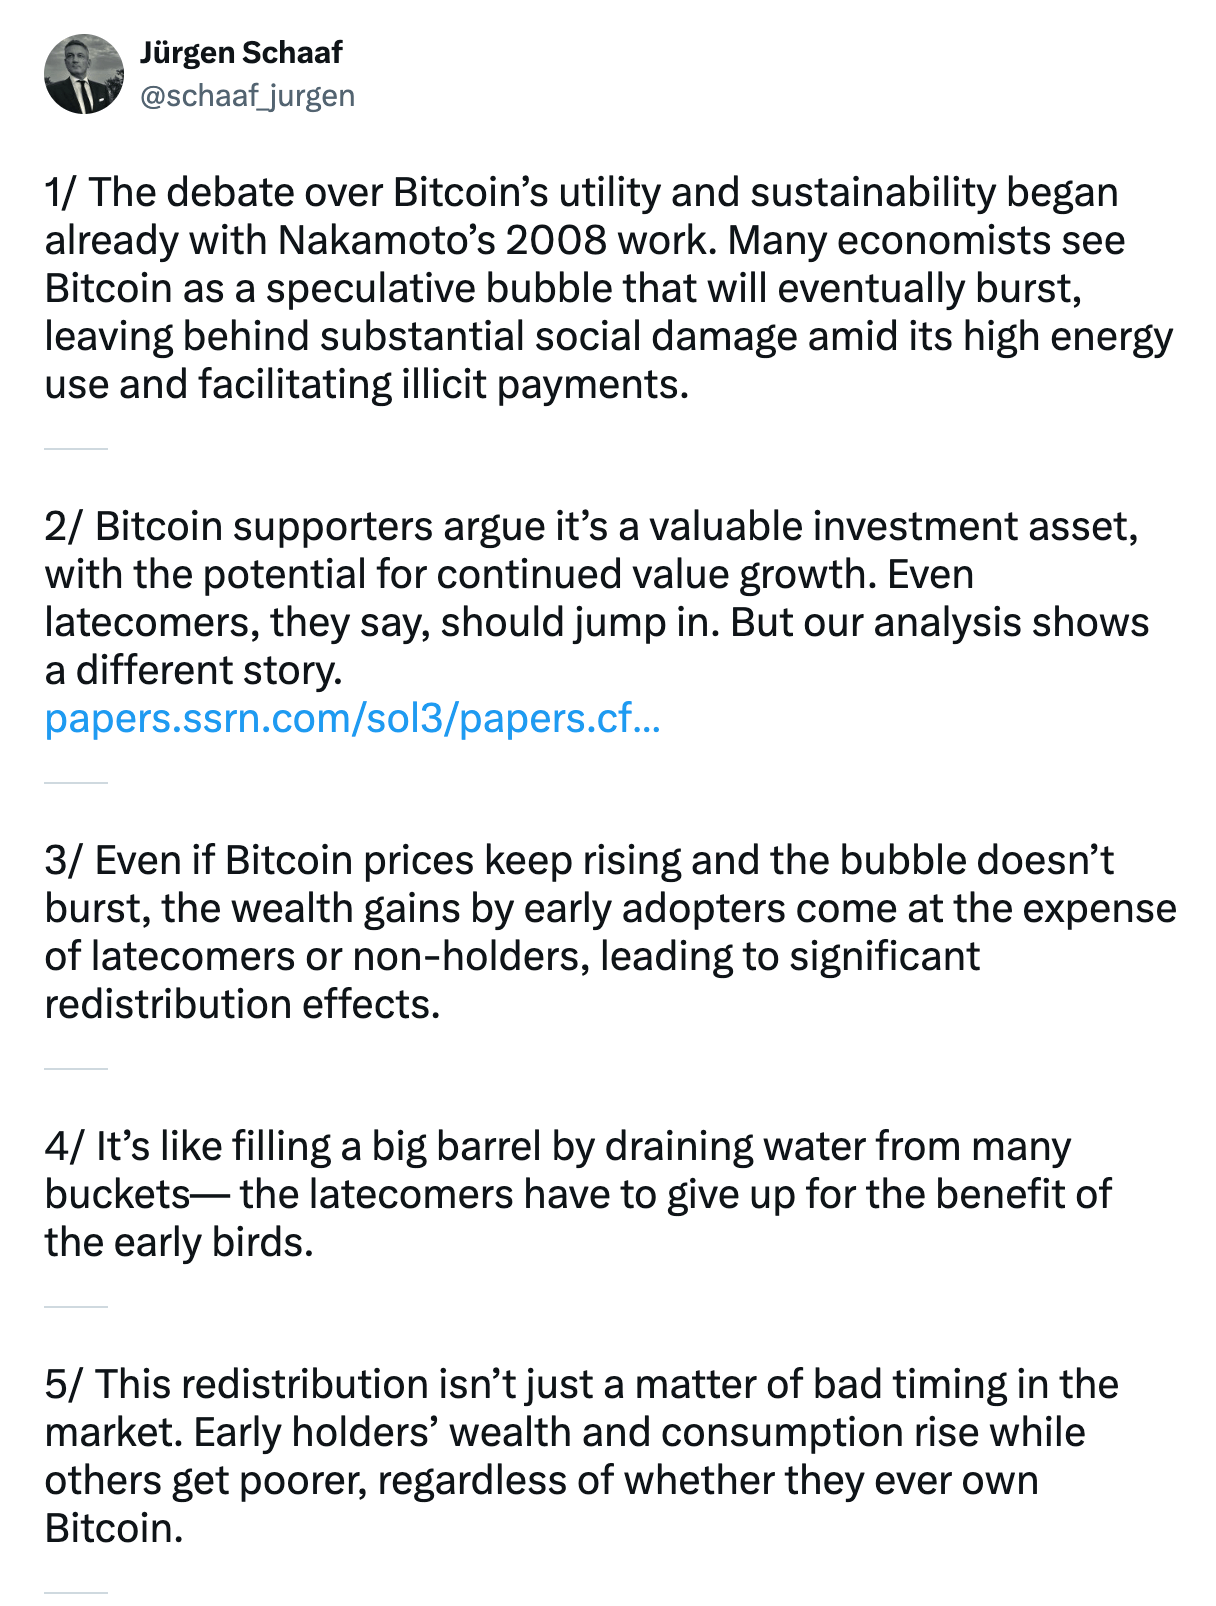Click the divider line below the SSRN link
Screen dimensions: 1216x1606
(x=76, y=783)
